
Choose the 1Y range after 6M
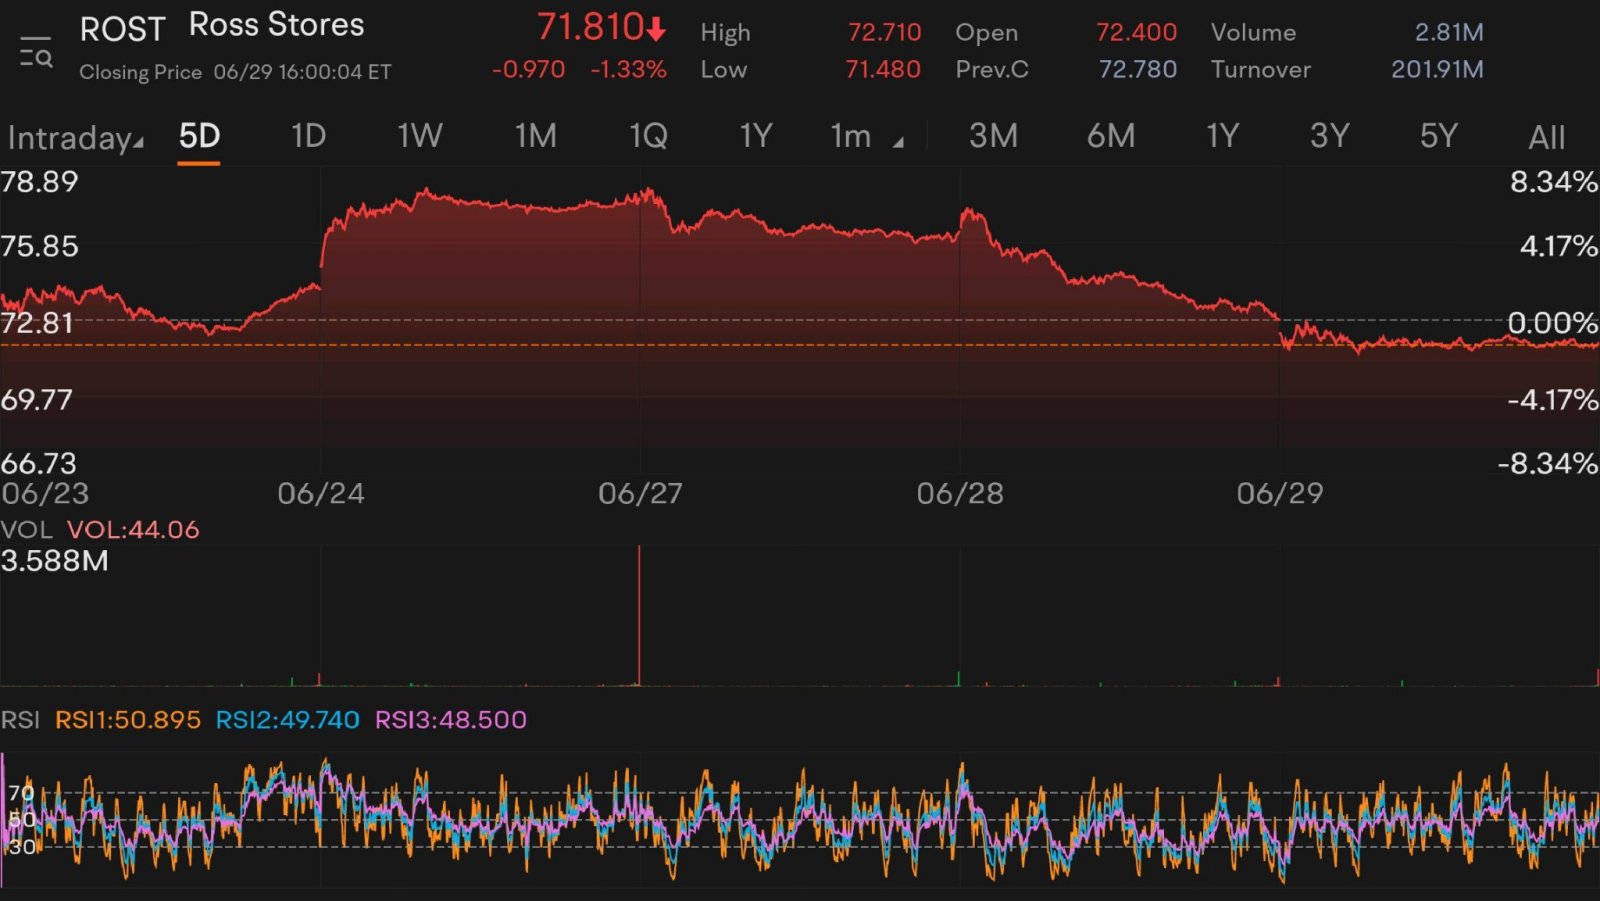1222,136
